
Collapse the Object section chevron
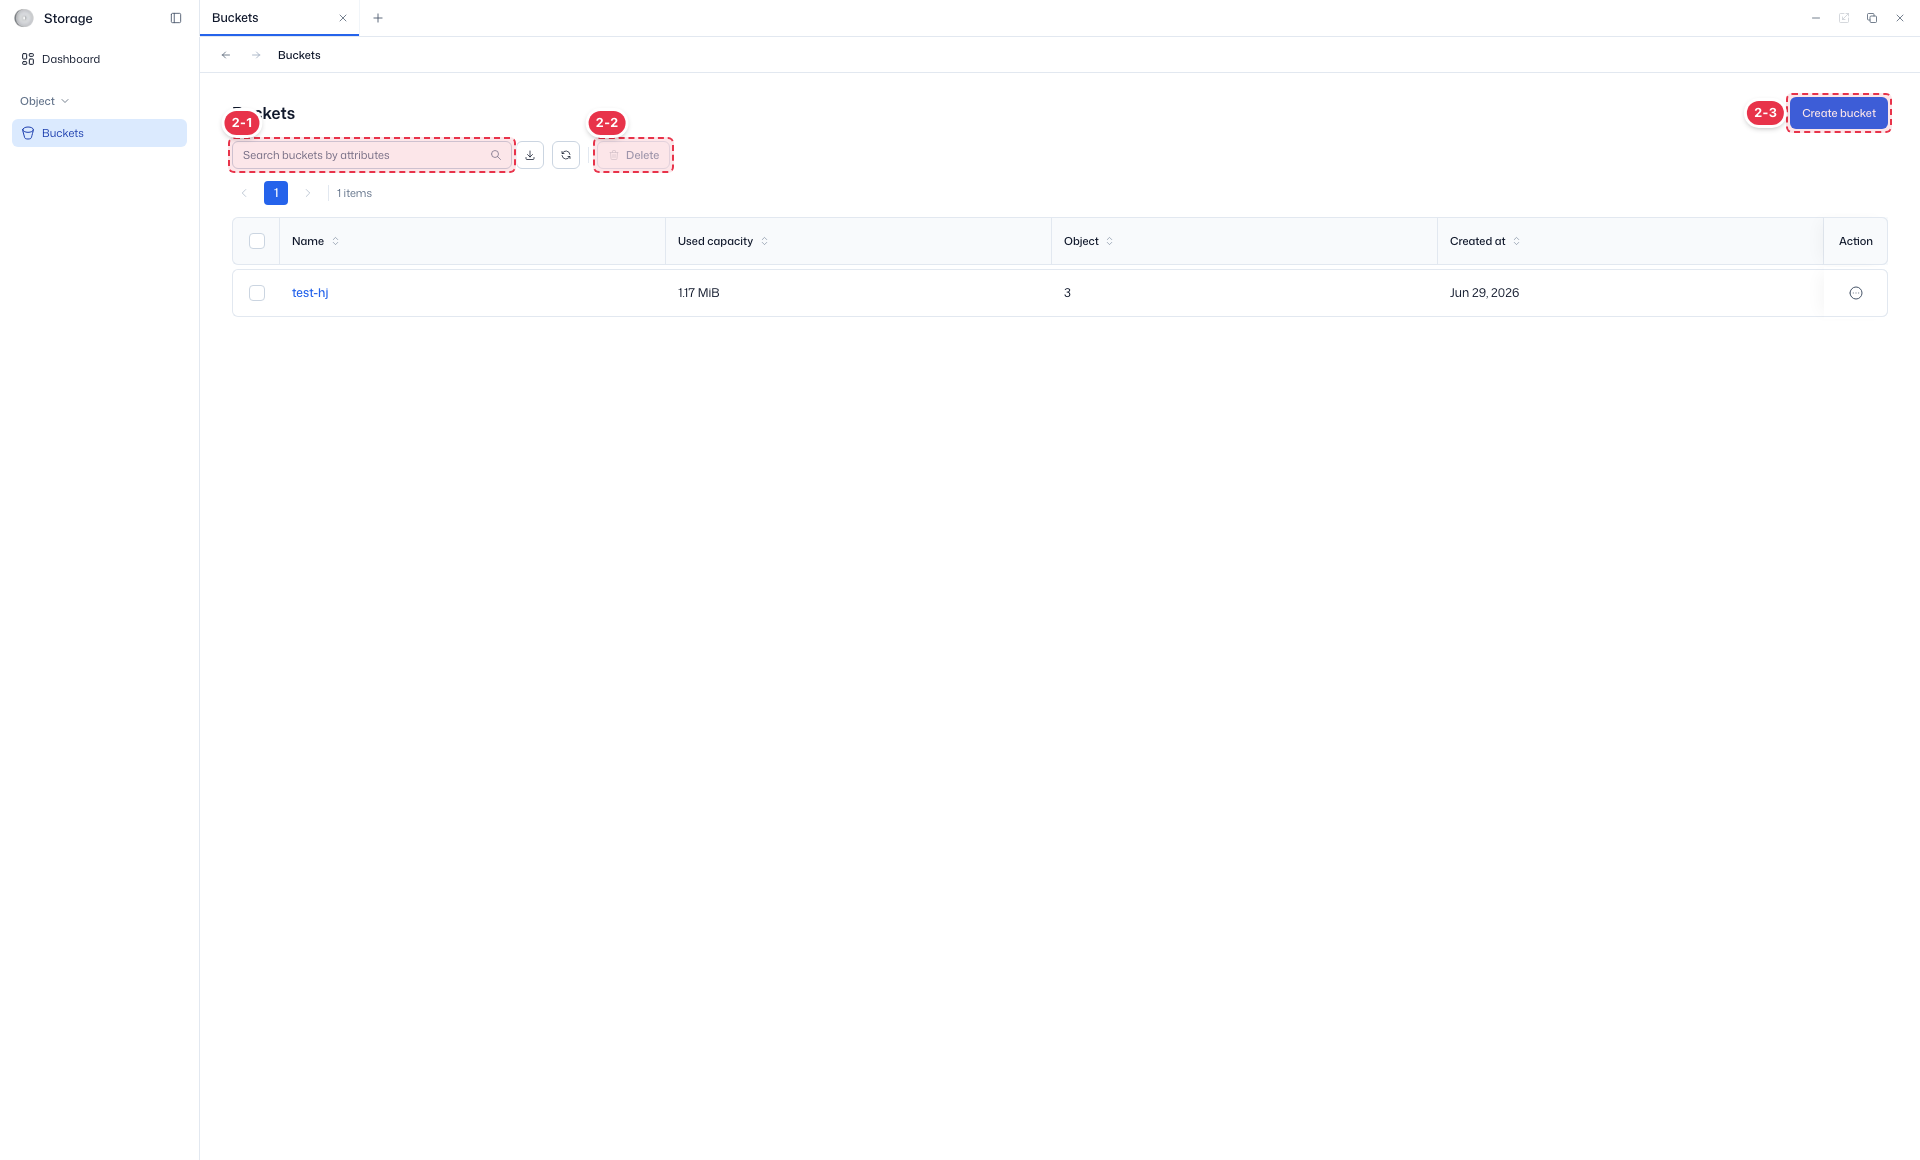65,101
